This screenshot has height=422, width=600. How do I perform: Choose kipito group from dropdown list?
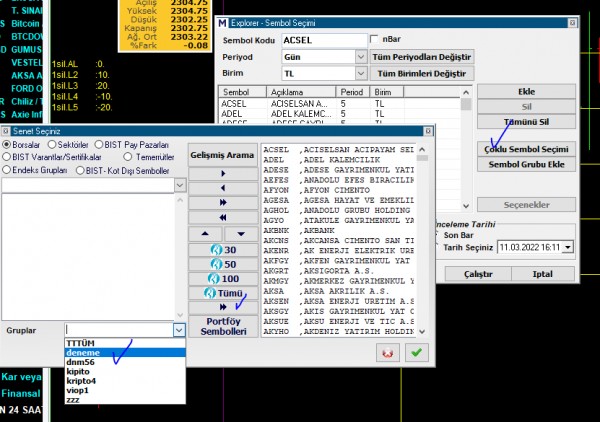[125, 371]
